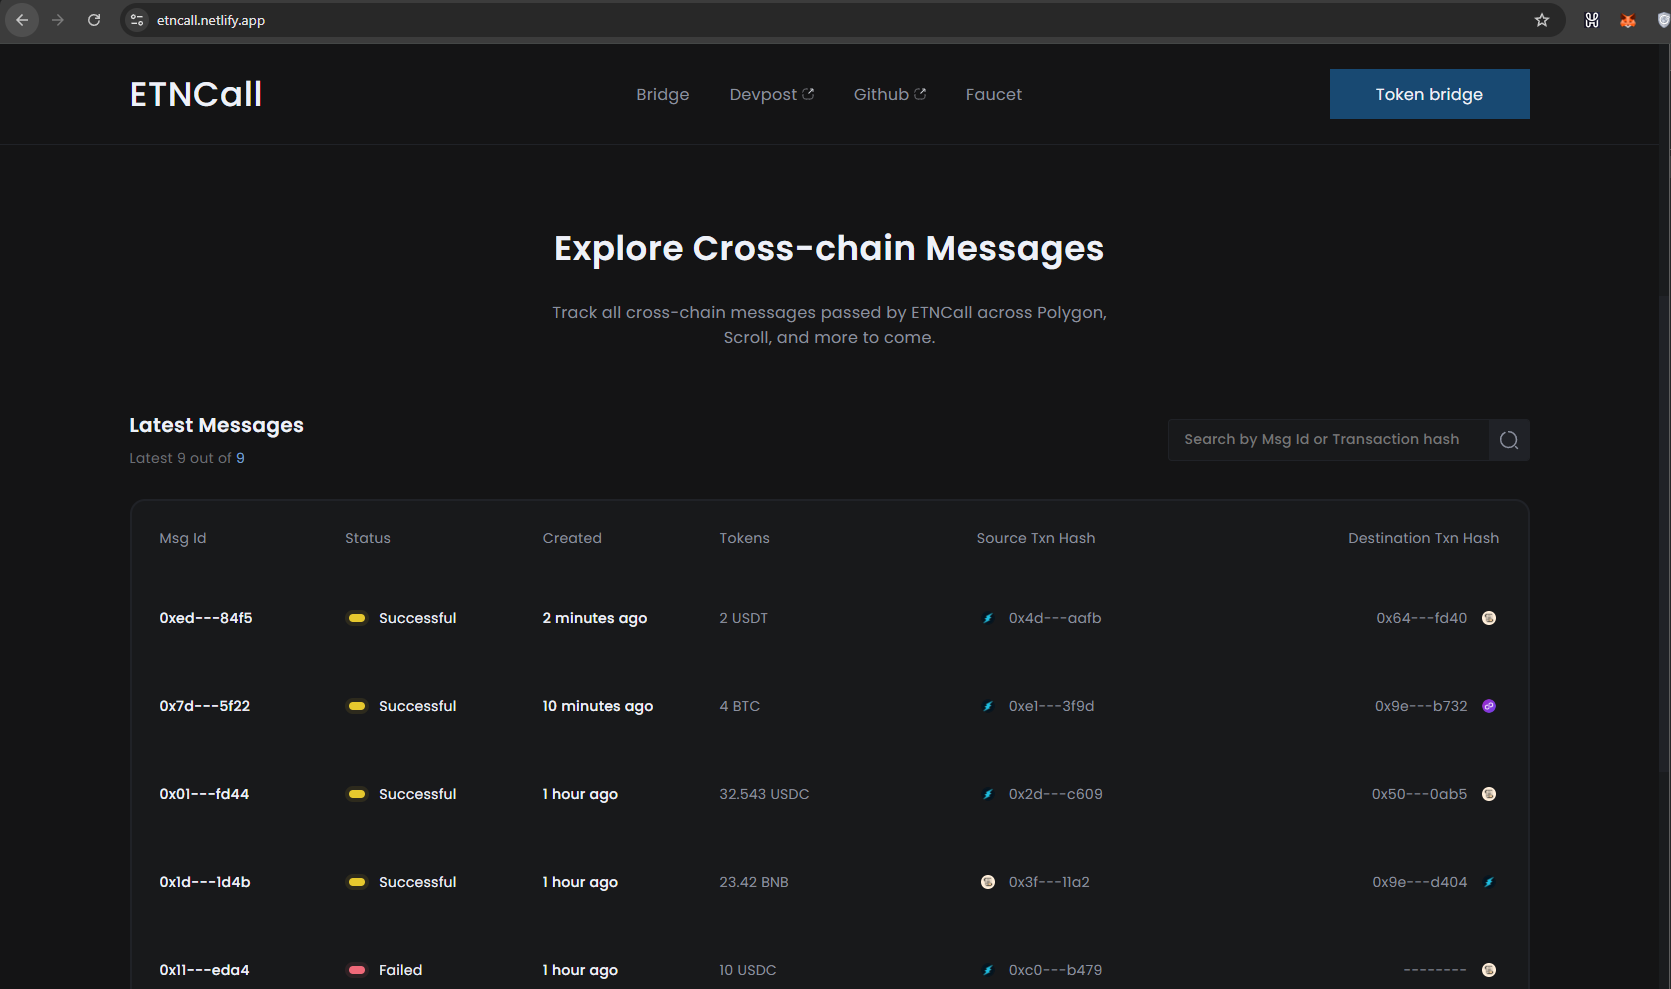
Task: Click source chain icon for 0x3f---11a2
Action: tap(988, 882)
